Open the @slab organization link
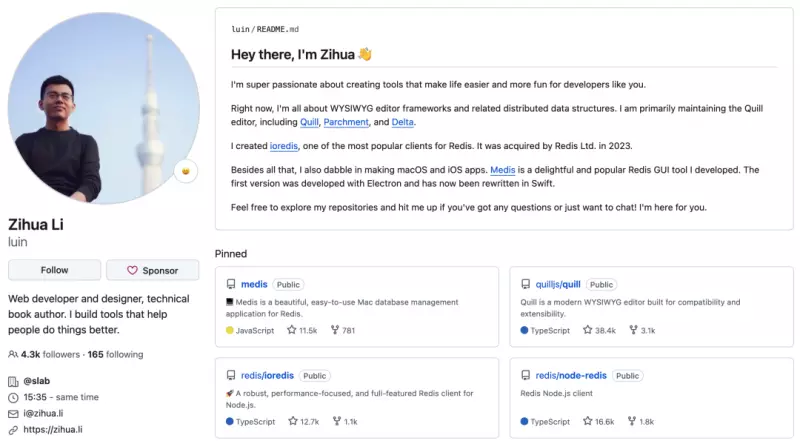Viewport: 800px width, 441px height. (x=37, y=381)
